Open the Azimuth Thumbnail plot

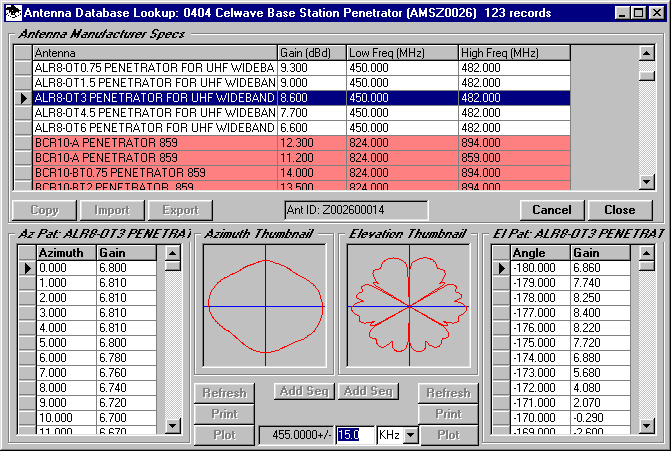coord(265,306)
